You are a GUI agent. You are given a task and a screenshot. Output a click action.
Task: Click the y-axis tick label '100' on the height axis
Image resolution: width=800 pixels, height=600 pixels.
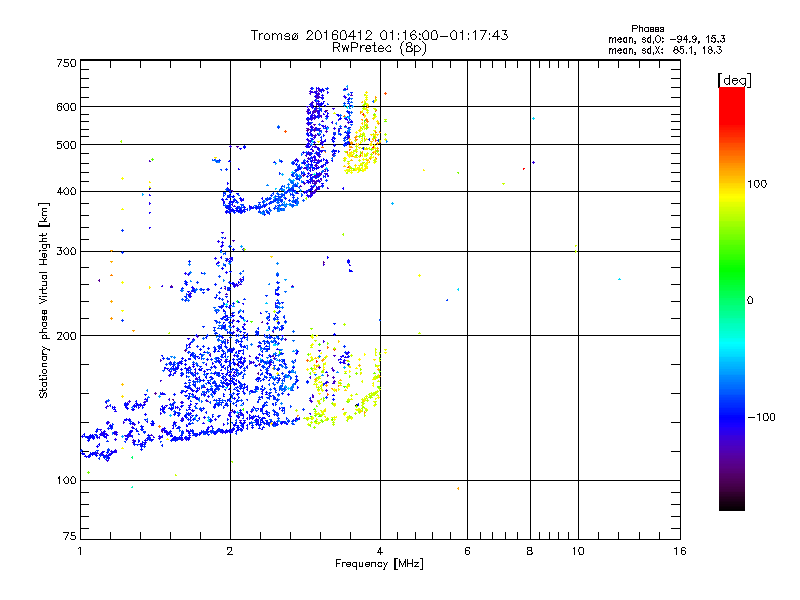66,480
